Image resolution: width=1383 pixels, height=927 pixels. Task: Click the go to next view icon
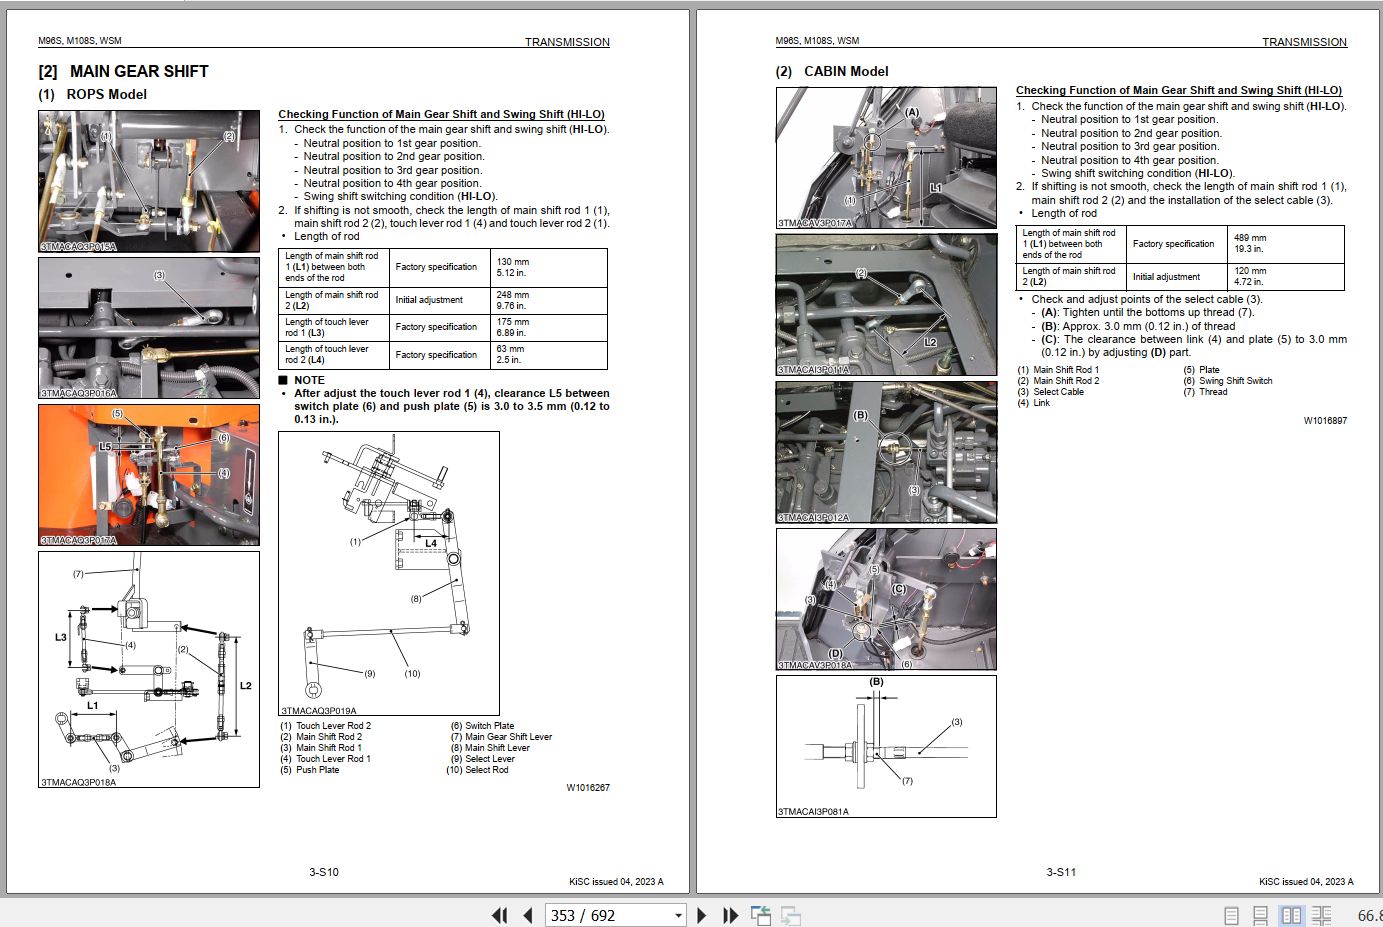(791, 915)
